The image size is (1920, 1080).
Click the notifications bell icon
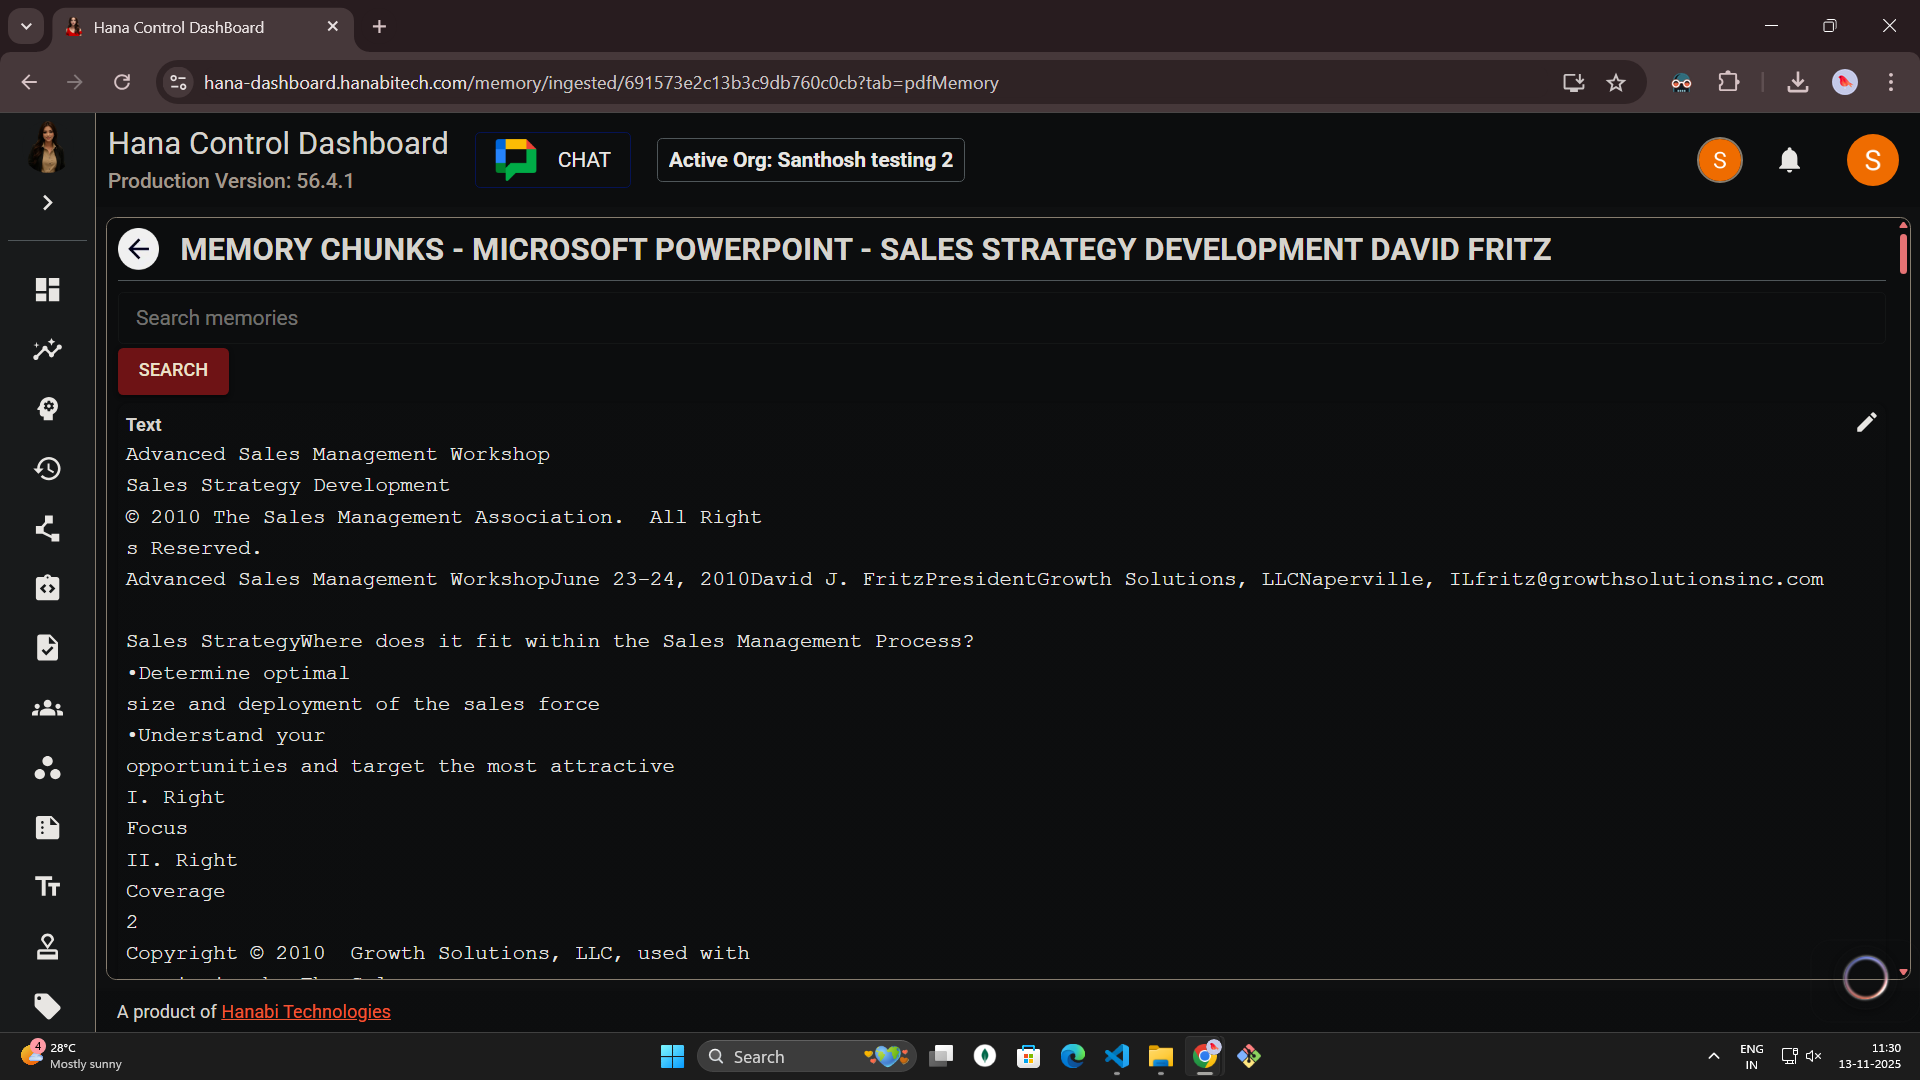(1789, 160)
